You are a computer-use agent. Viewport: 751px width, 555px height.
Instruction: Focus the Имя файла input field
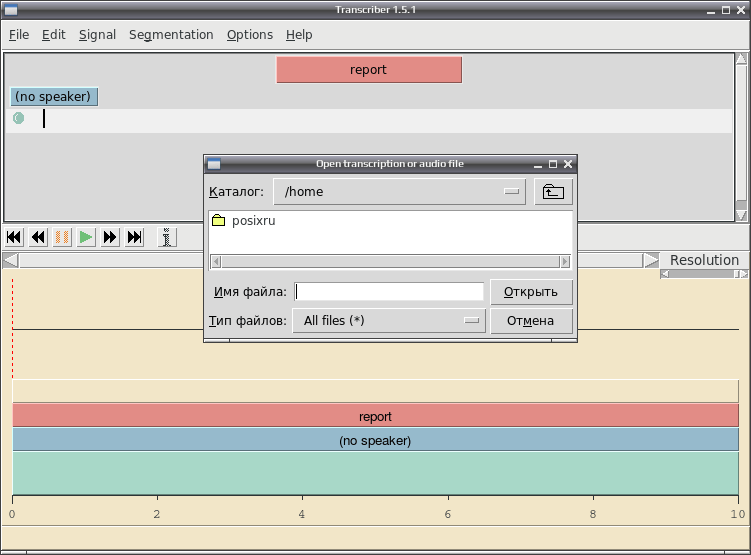389,292
